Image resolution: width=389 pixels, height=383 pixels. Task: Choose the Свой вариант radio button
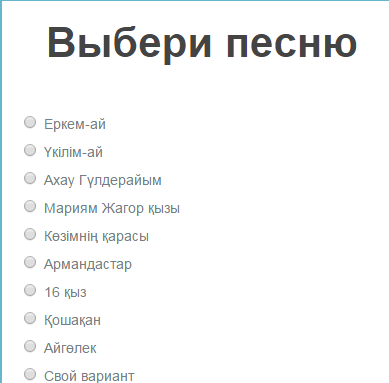[30, 374]
